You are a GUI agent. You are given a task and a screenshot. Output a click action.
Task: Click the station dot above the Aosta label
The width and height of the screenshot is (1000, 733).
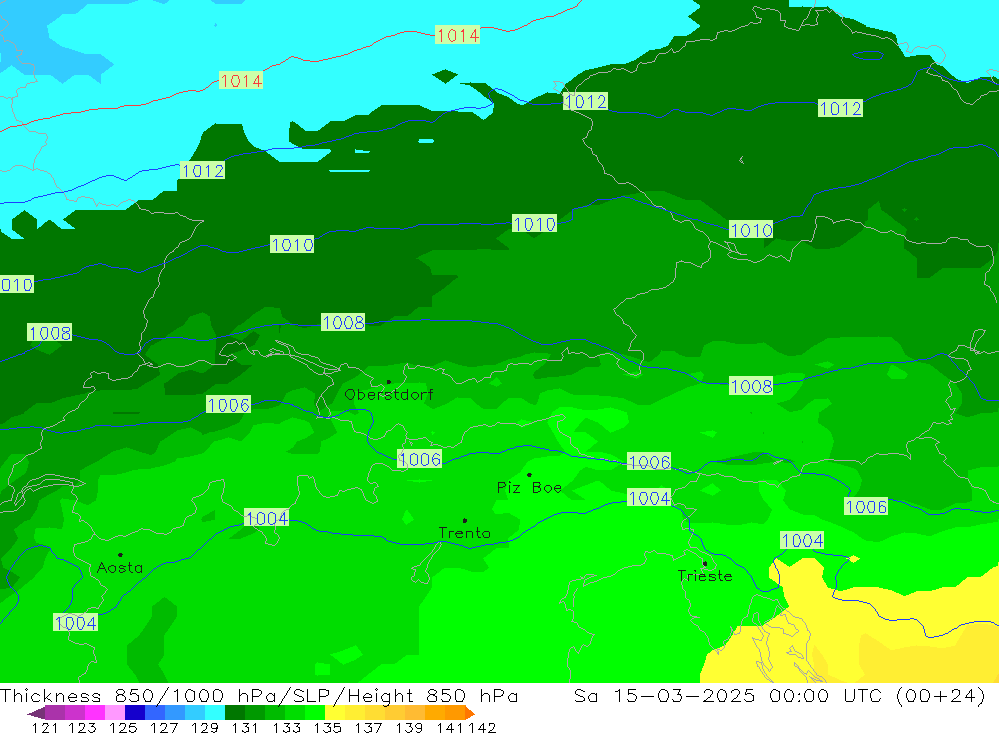[x=120, y=555]
